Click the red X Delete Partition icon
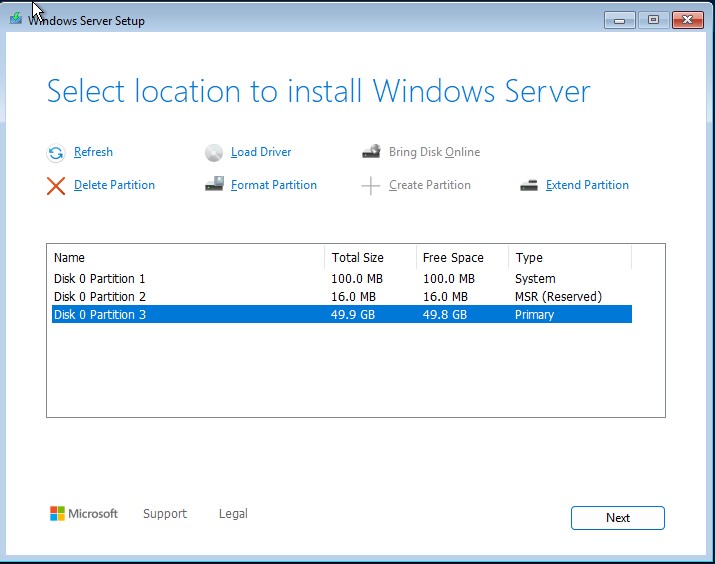Image resolution: width=715 pixels, height=564 pixels. (x=56, y=185)
